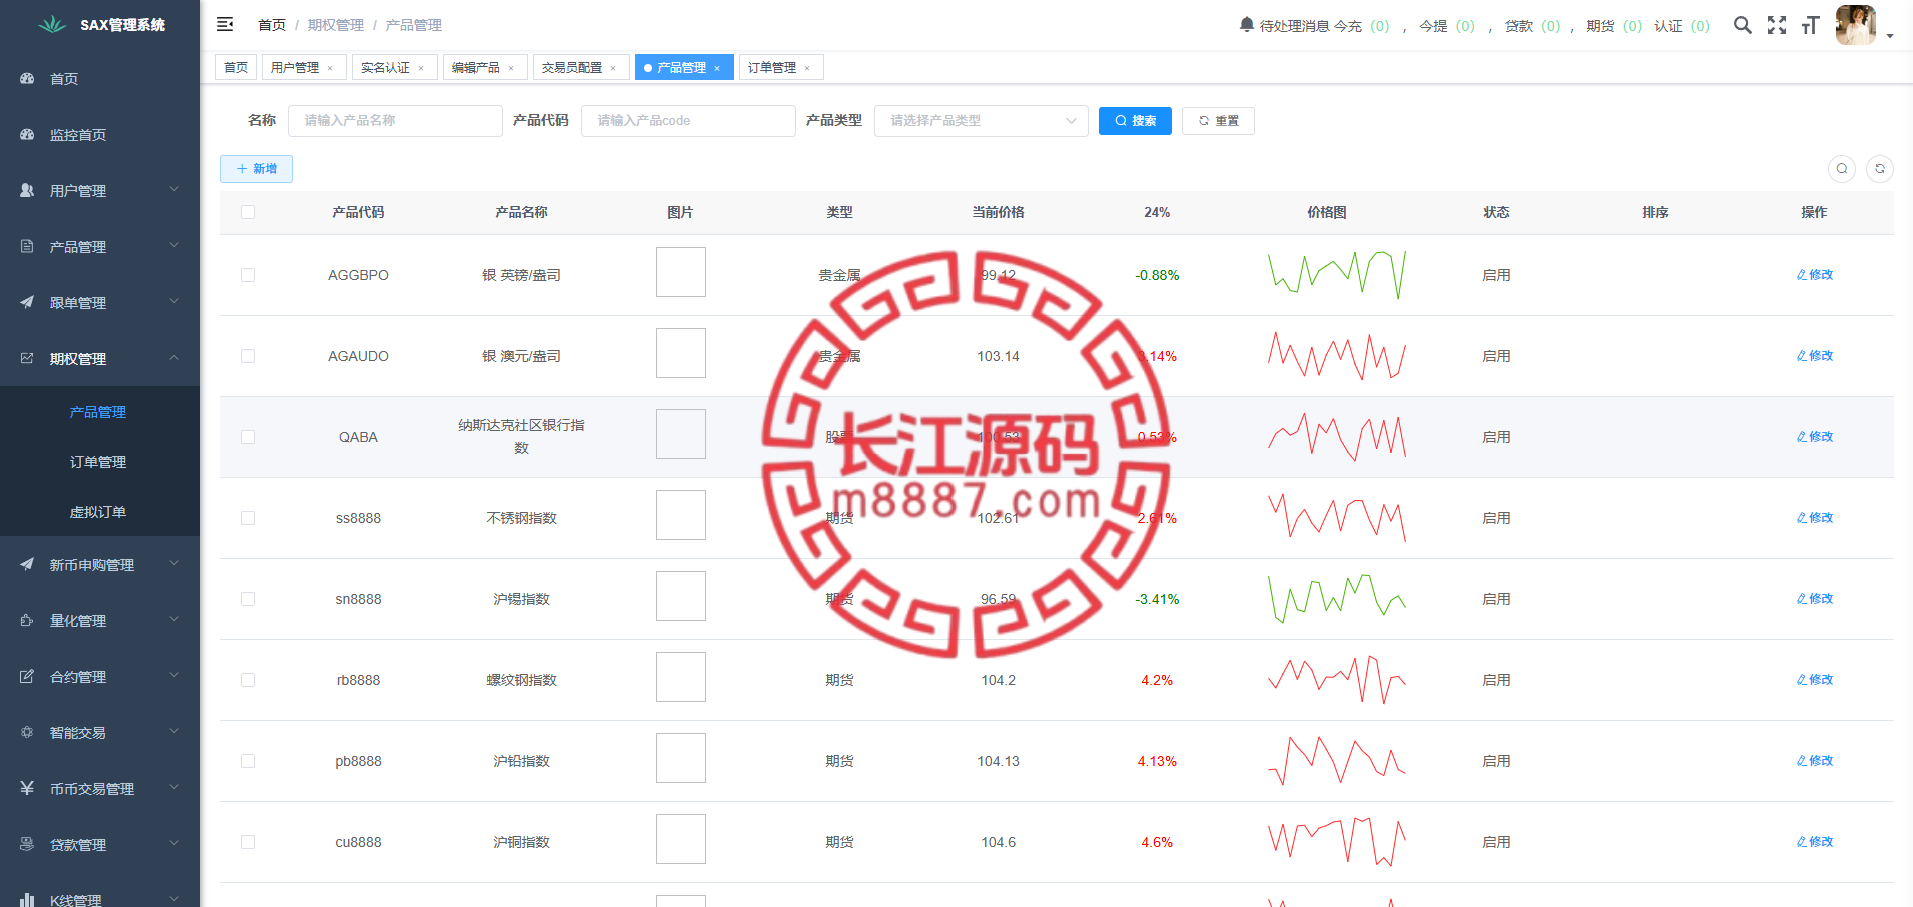Screen dimensions: 1913x907
Task: Toggle the select-all checkbox in table header
Action: [x=248, y=212]
